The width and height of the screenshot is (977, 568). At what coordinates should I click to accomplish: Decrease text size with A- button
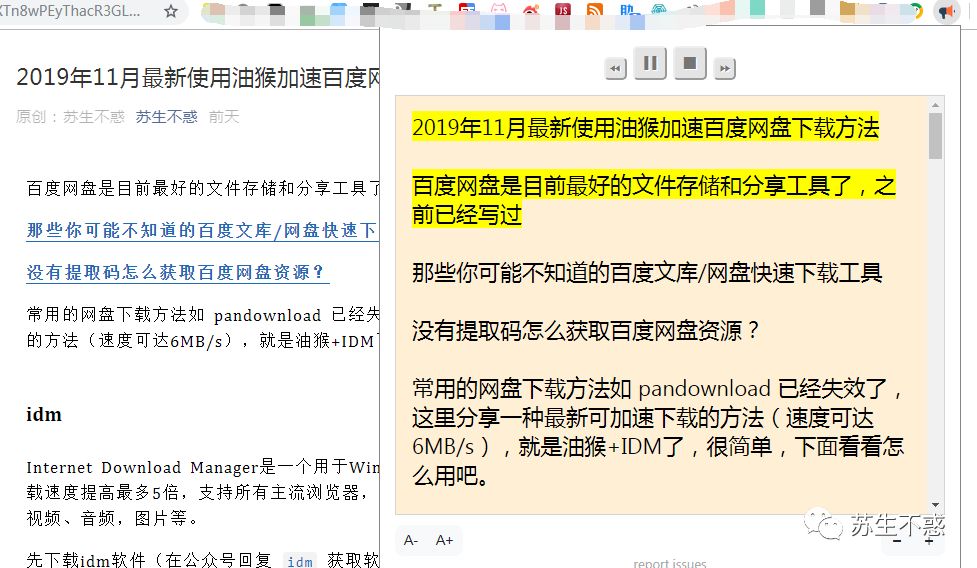411,540
